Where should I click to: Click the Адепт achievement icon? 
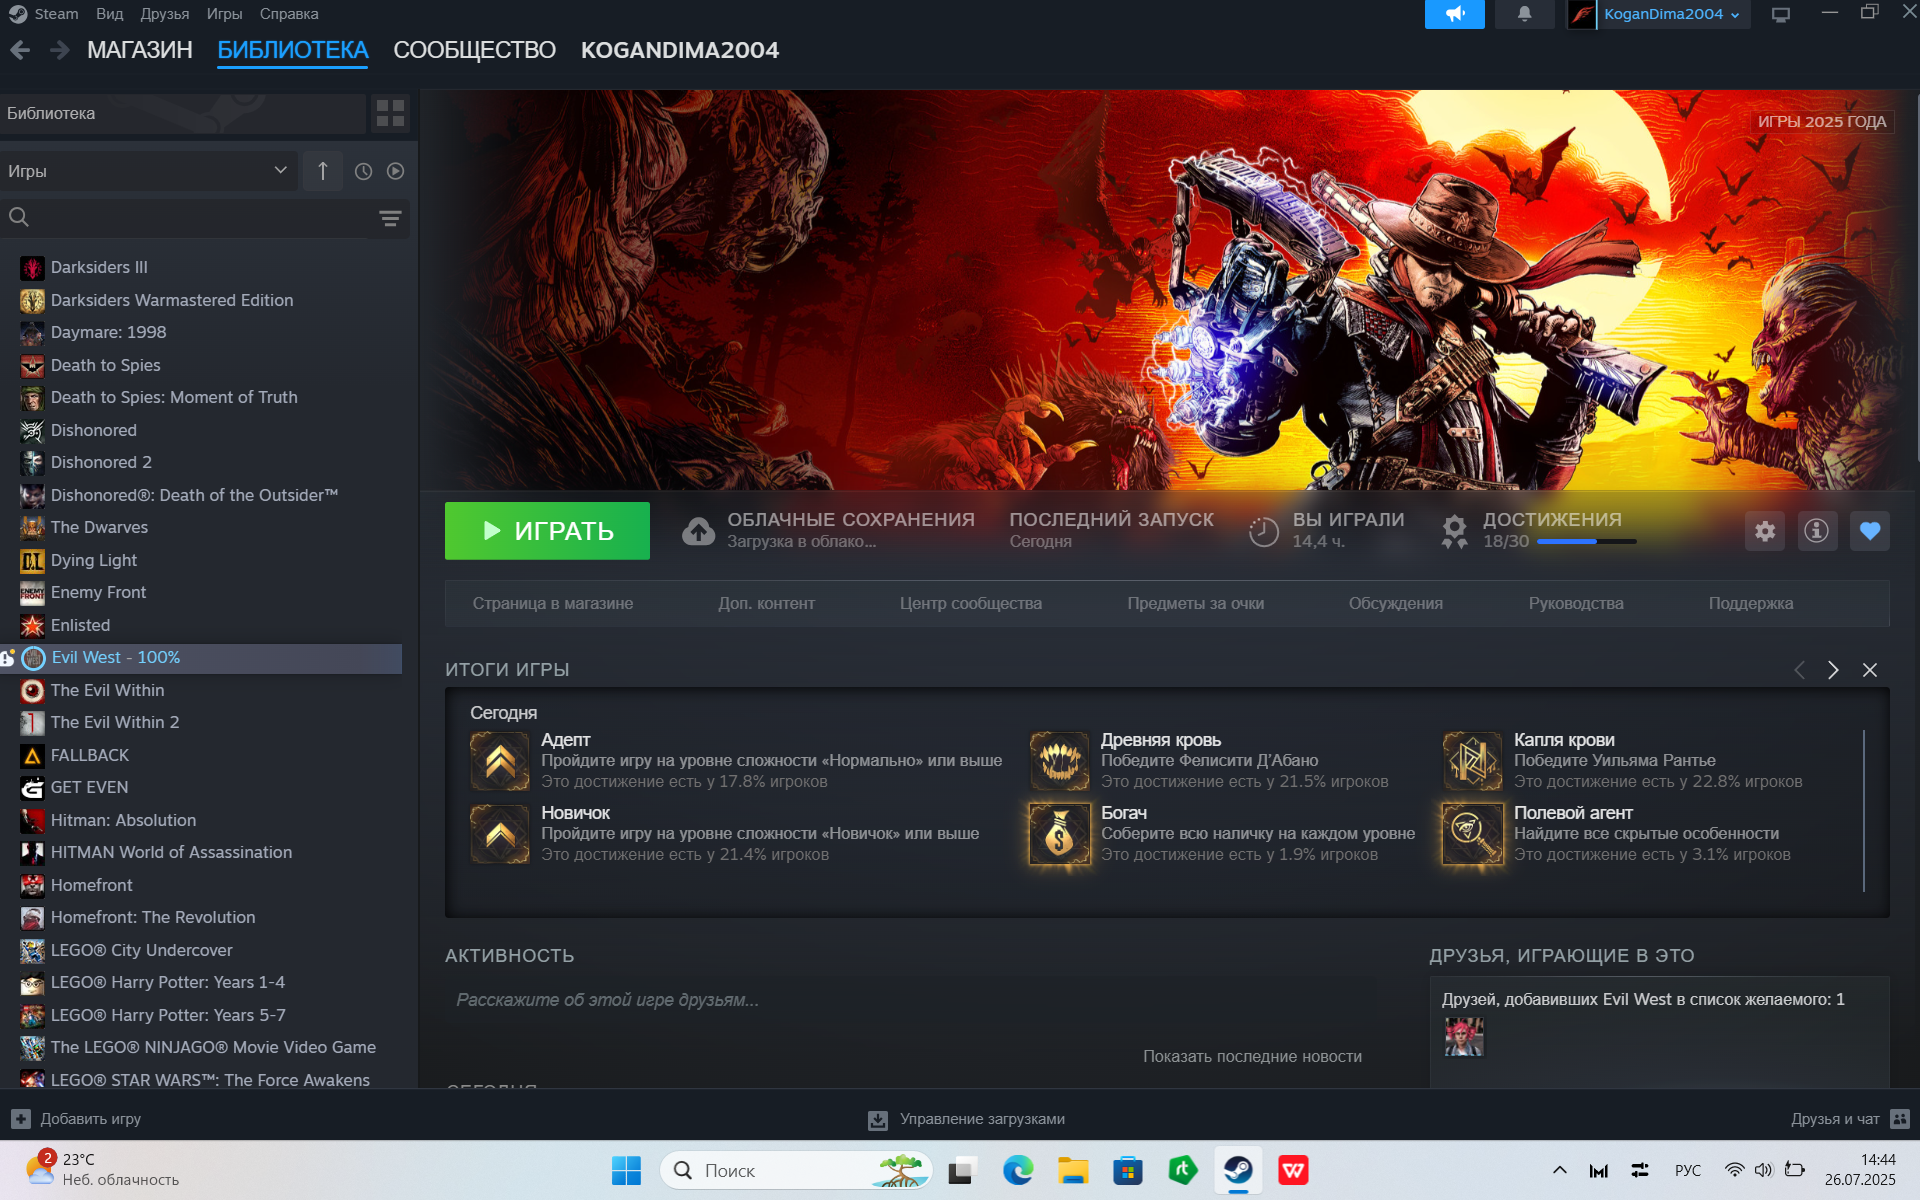click(500, 761)
